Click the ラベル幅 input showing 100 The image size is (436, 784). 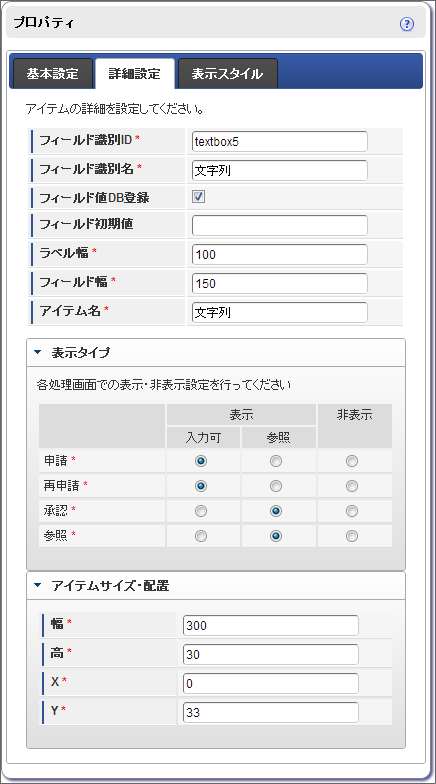[280, 254]
